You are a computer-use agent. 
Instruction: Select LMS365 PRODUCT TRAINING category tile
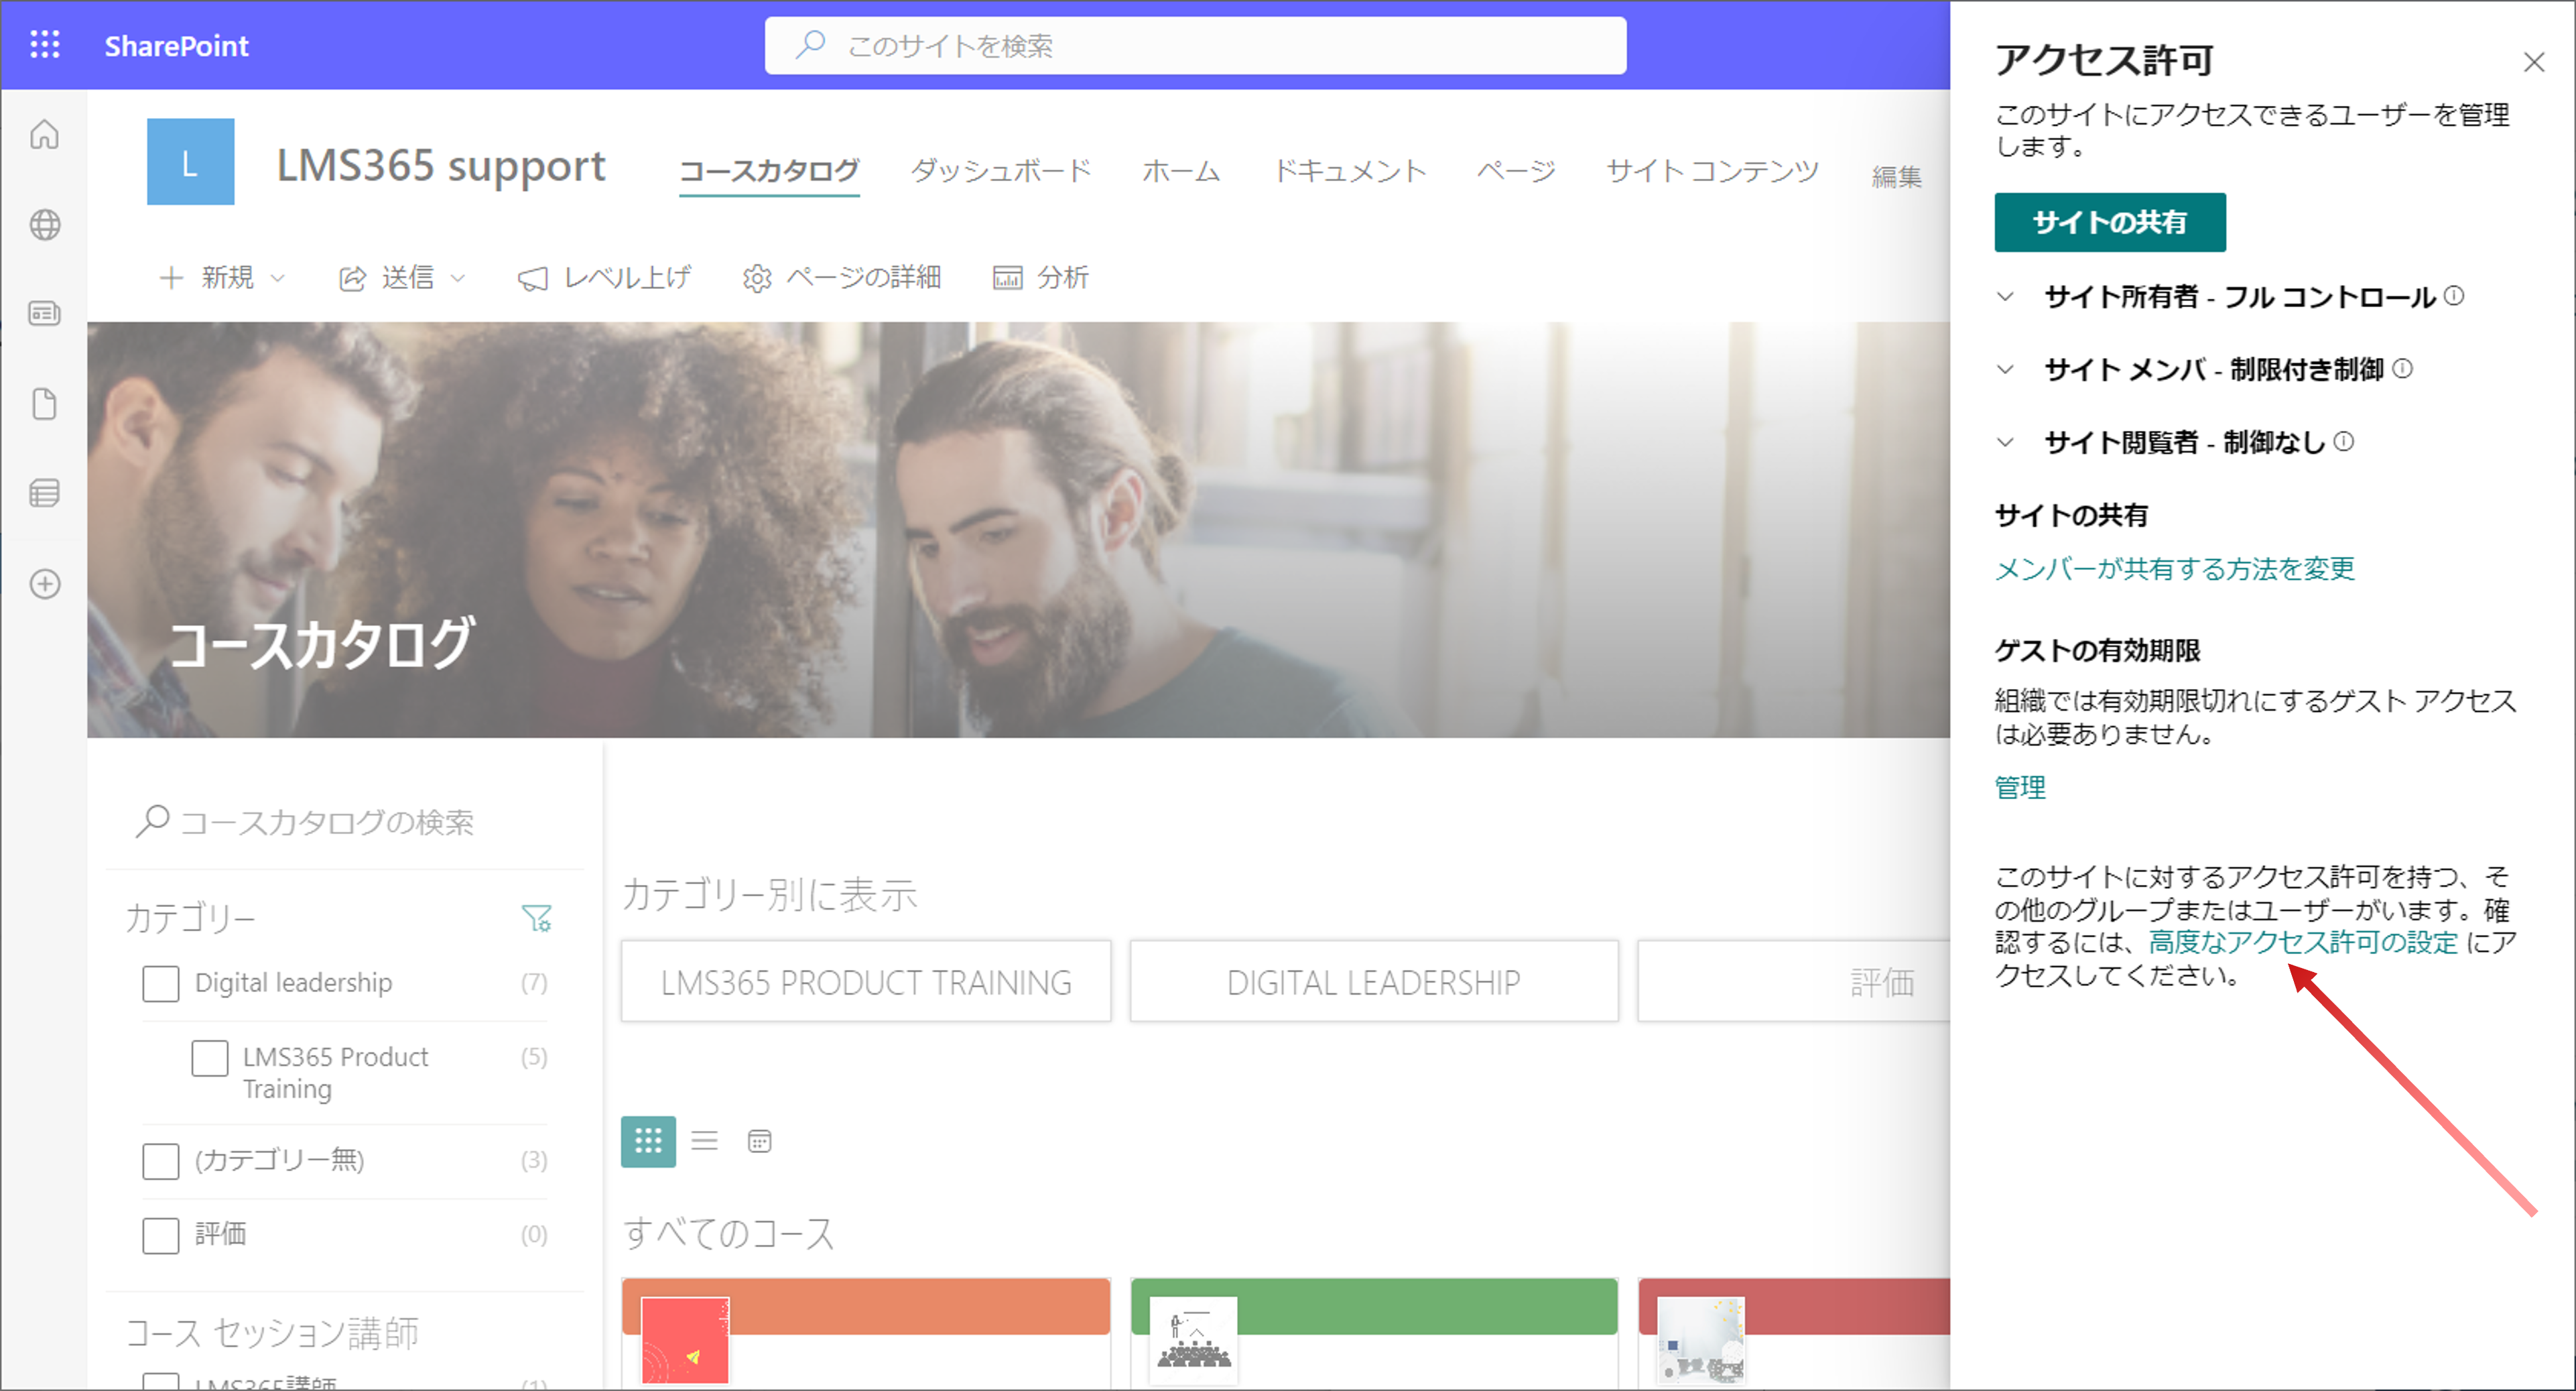pyautogui.click(x=866, y=982)
